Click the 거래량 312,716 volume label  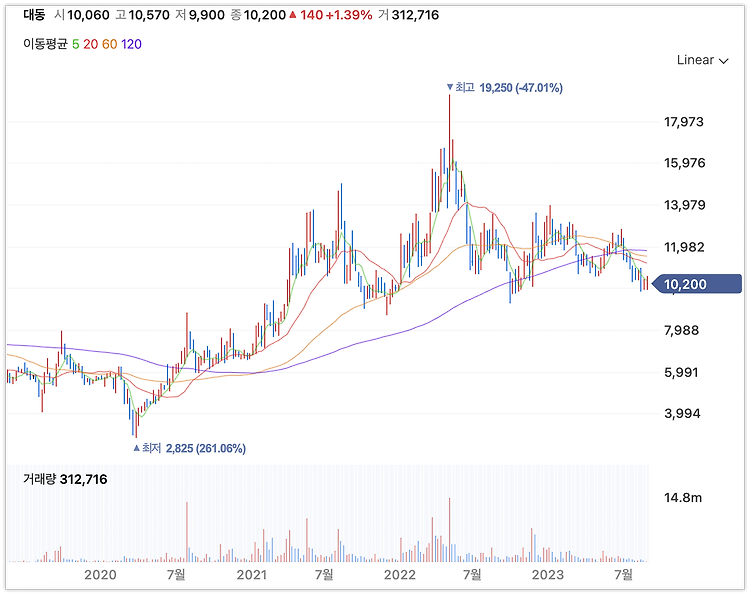point(65,479)
